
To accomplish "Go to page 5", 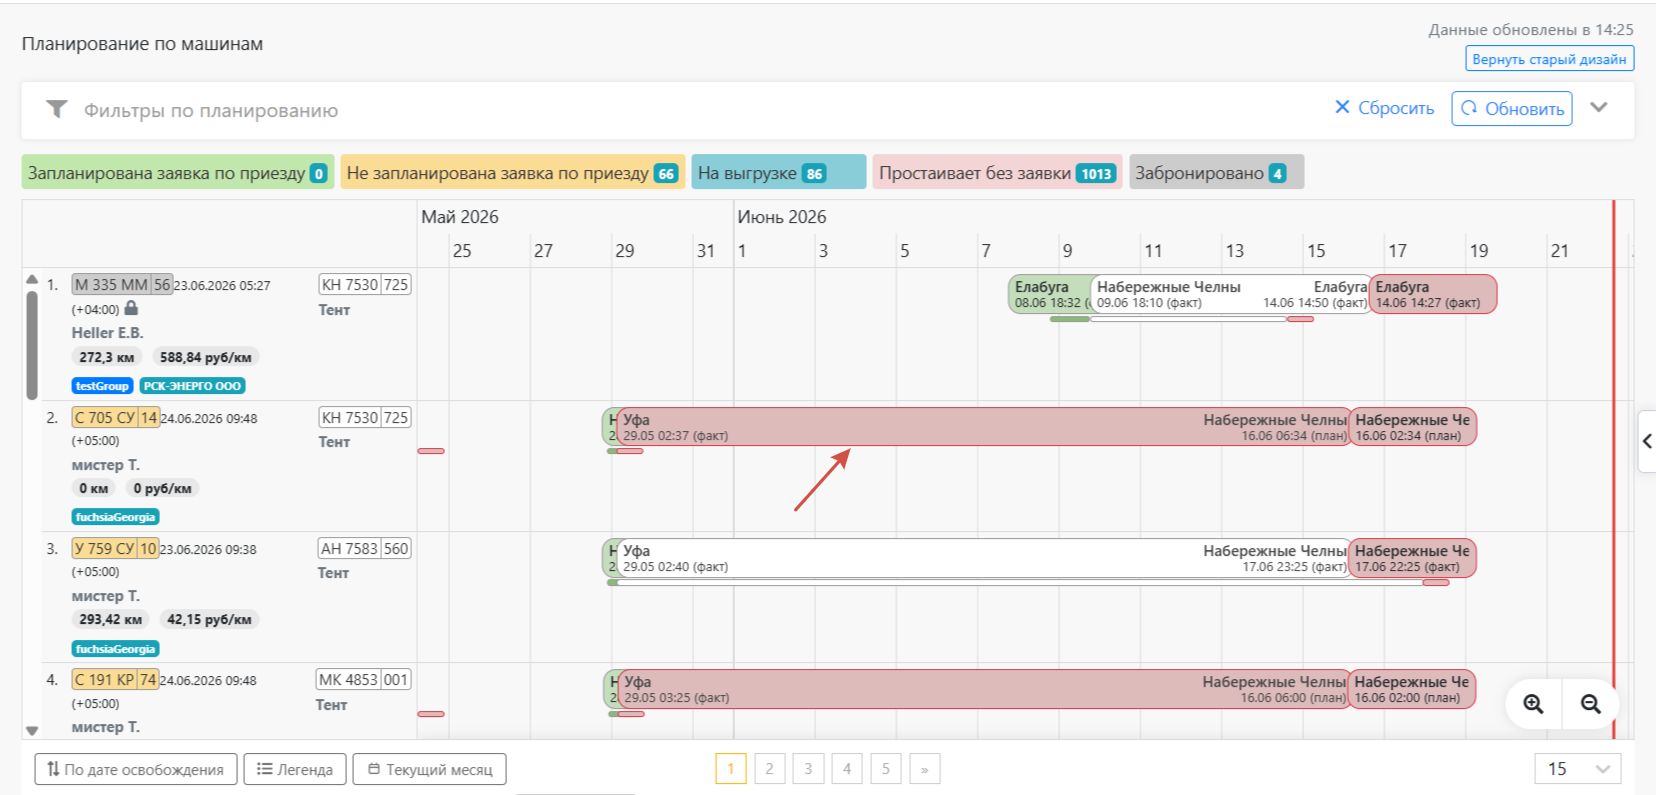I will click(x=886, y=769).
